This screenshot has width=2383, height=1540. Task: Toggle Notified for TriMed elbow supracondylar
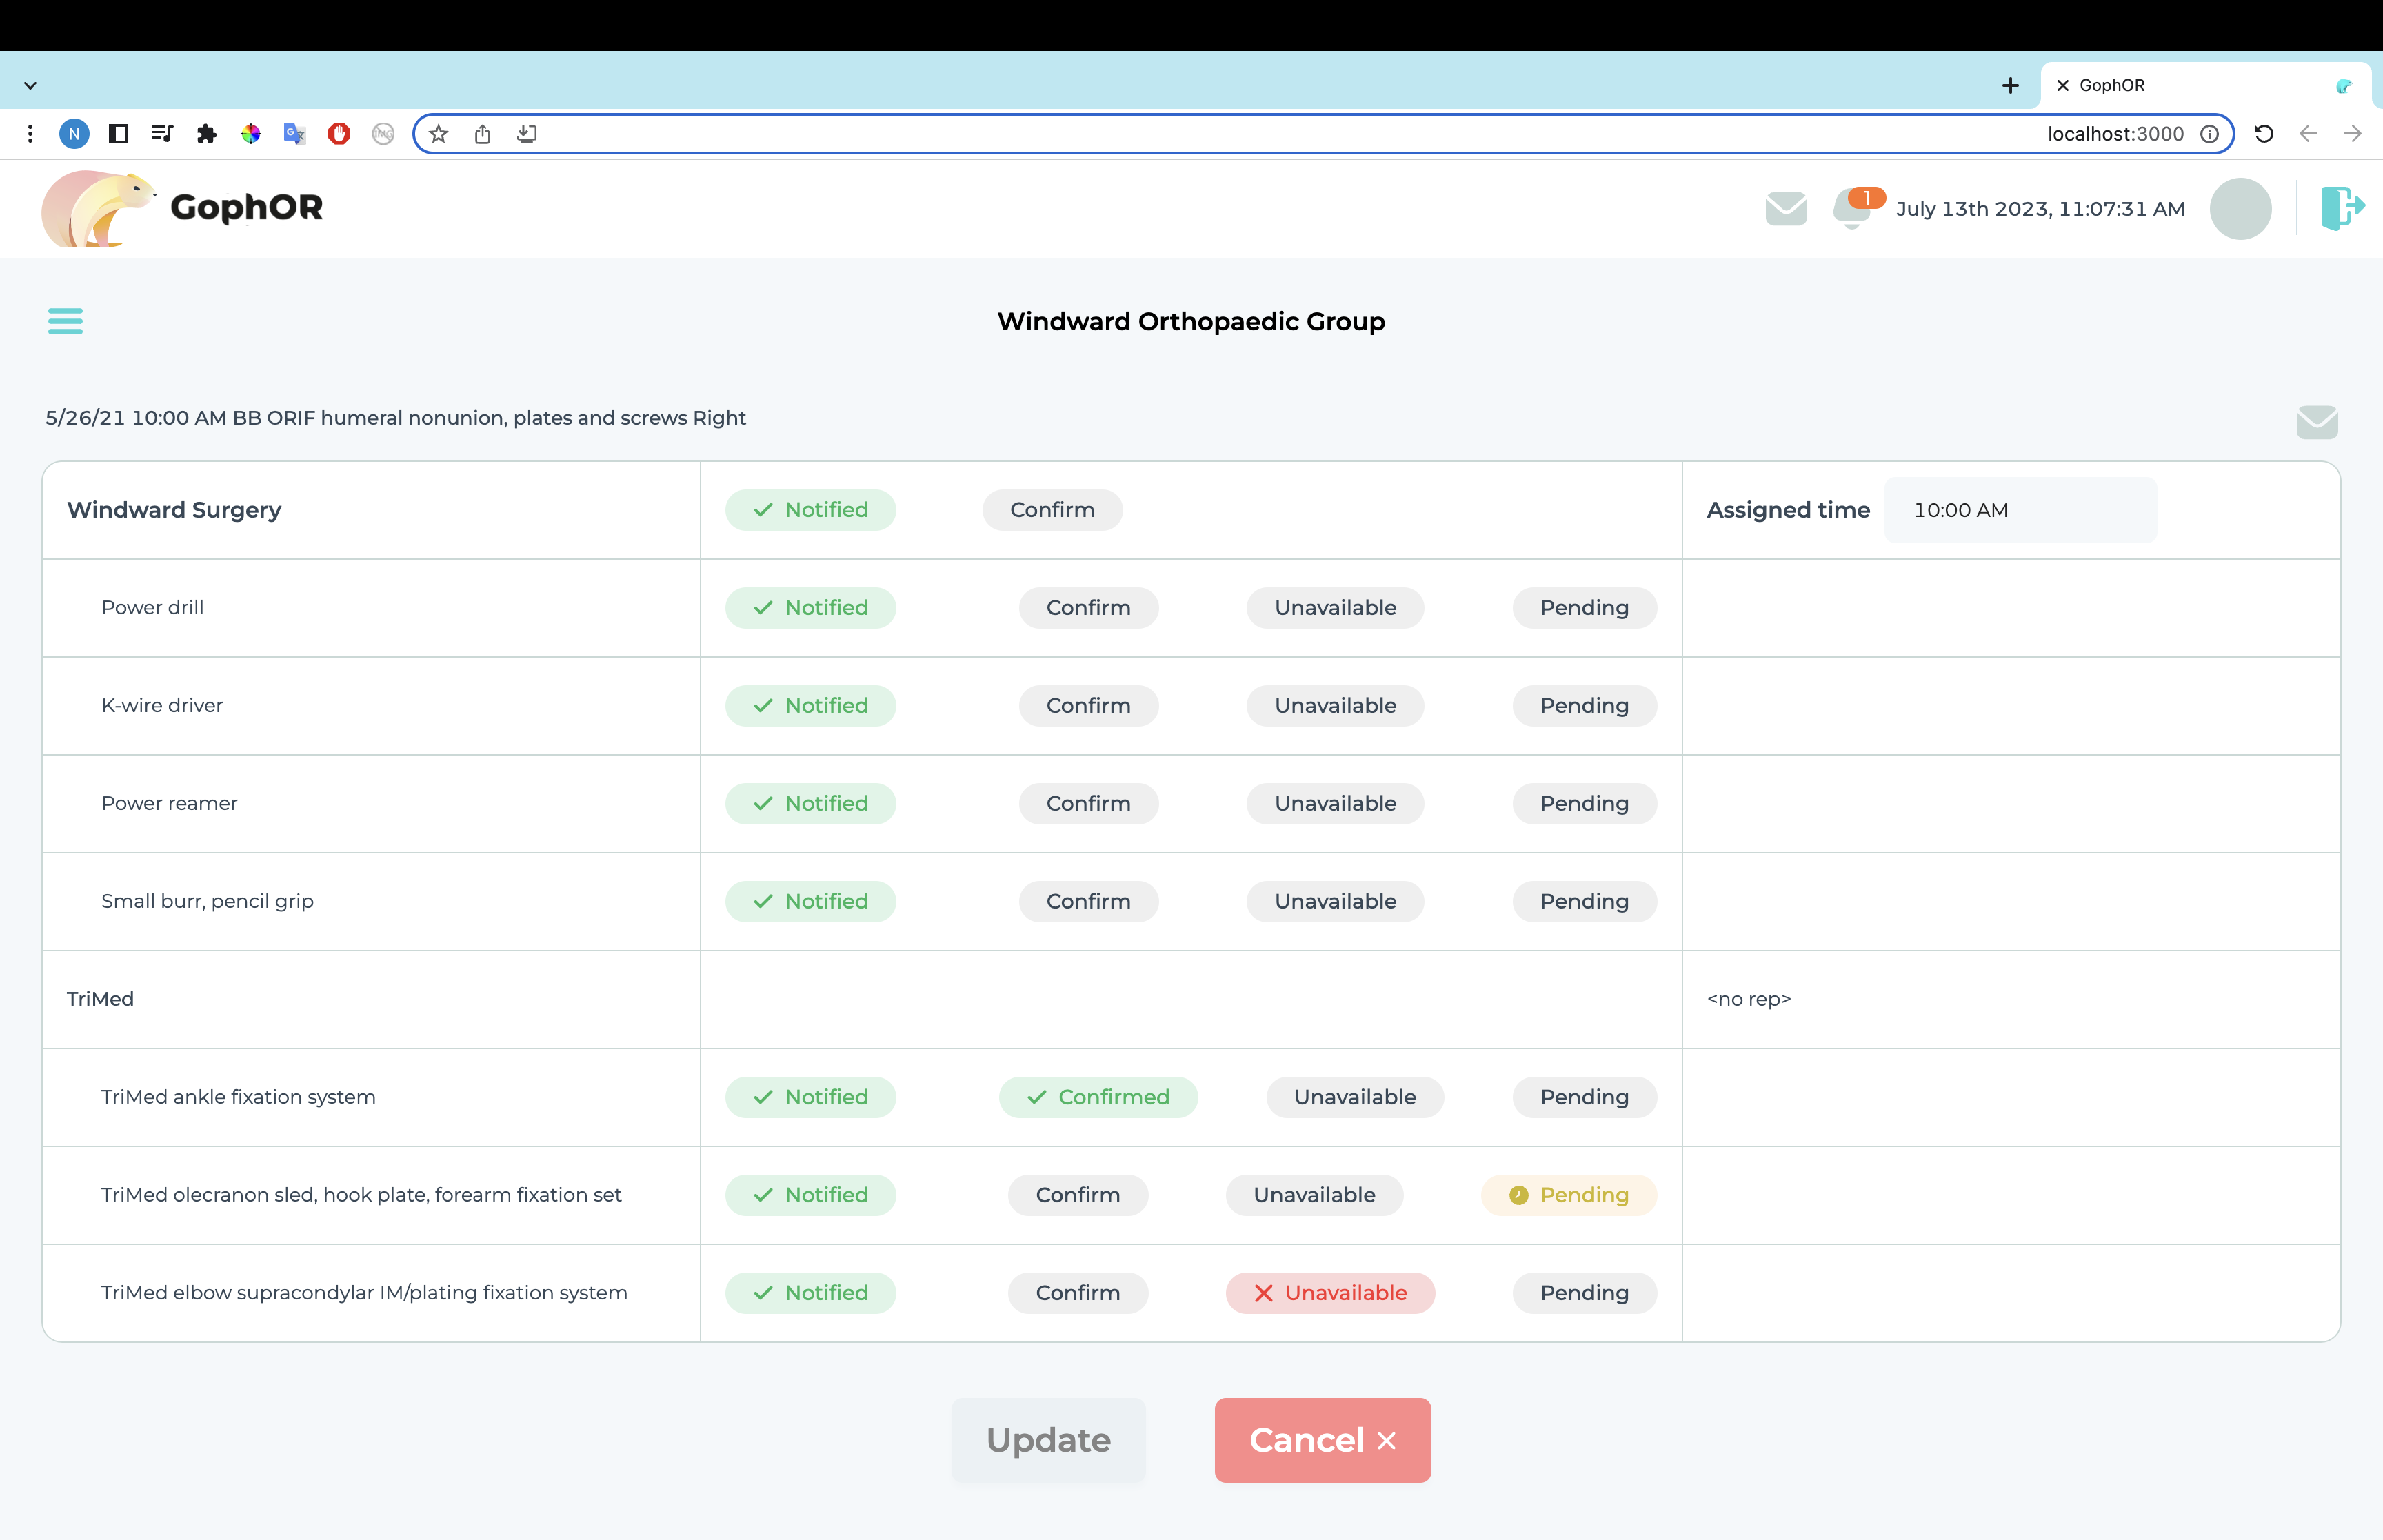[x=810, y=1293]
